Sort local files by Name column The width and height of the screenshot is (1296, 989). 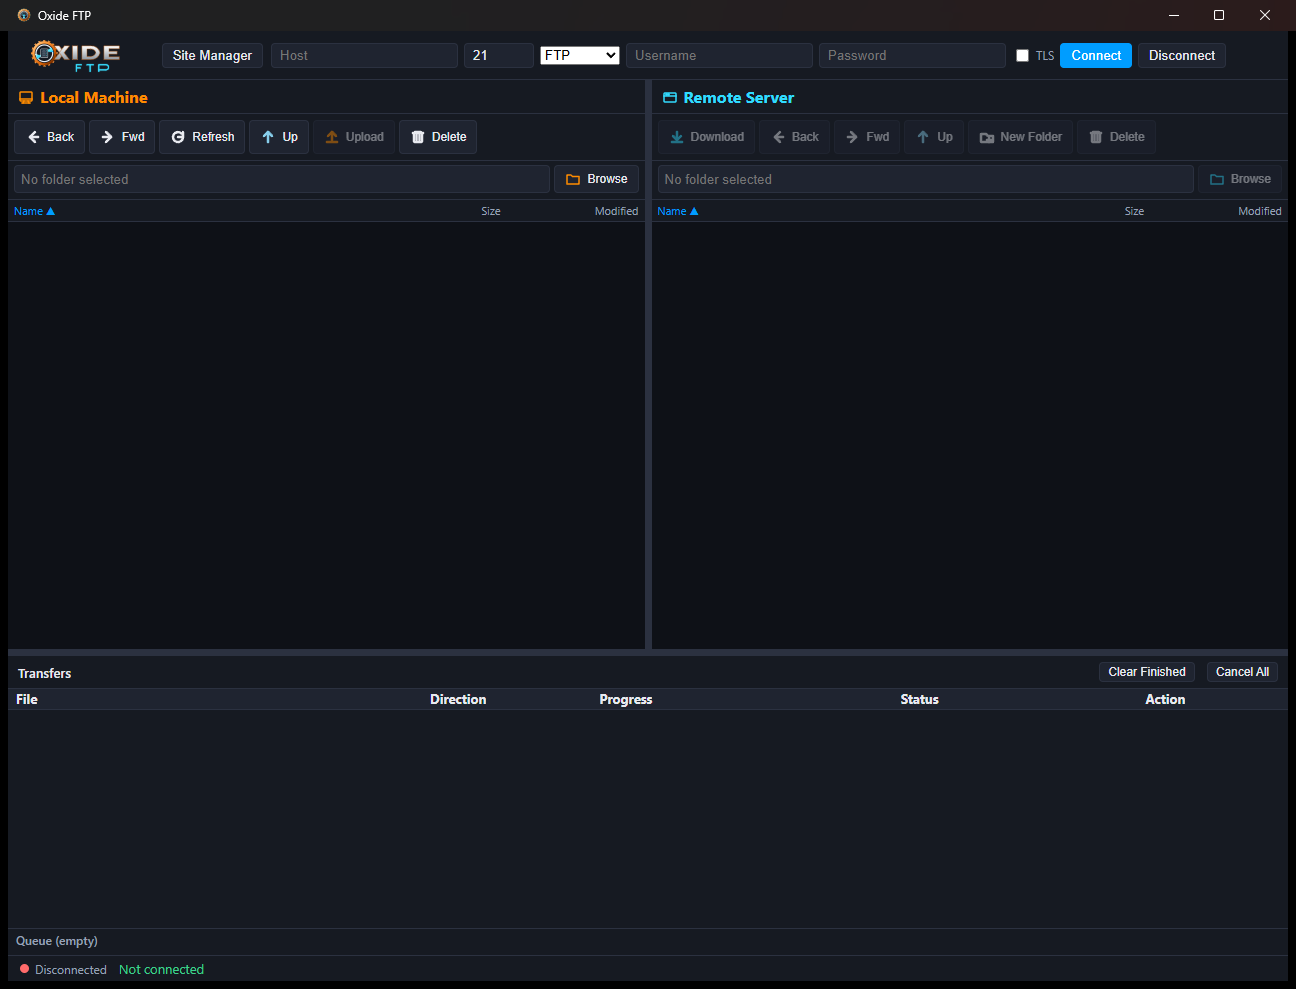click(x=34, y=211)
